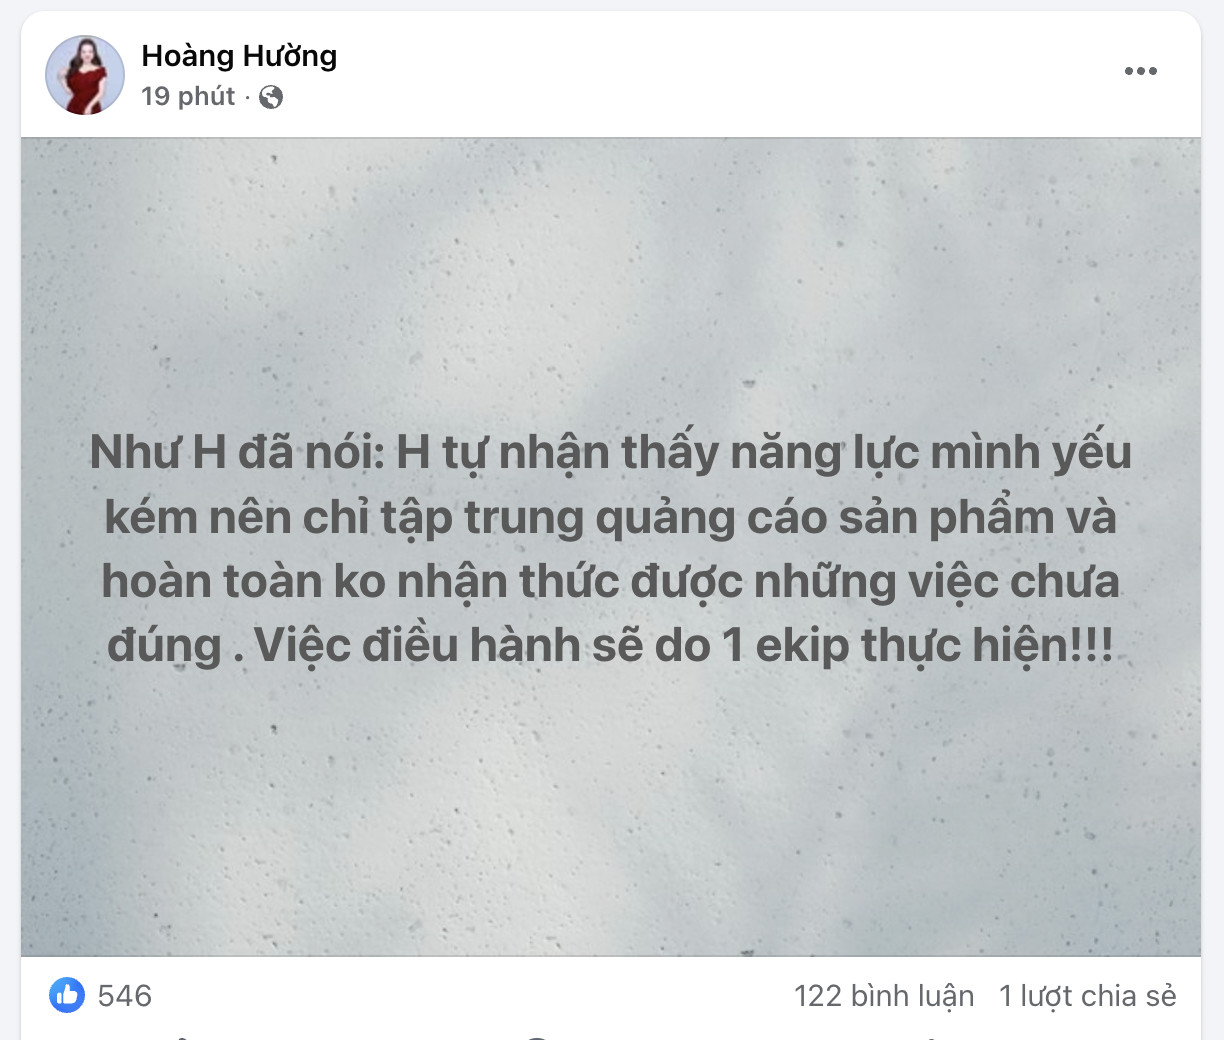1224x1040 pixels.
Task: Click the line "hoàn toàn ko nhận thức được"
Action: point(424,582)
